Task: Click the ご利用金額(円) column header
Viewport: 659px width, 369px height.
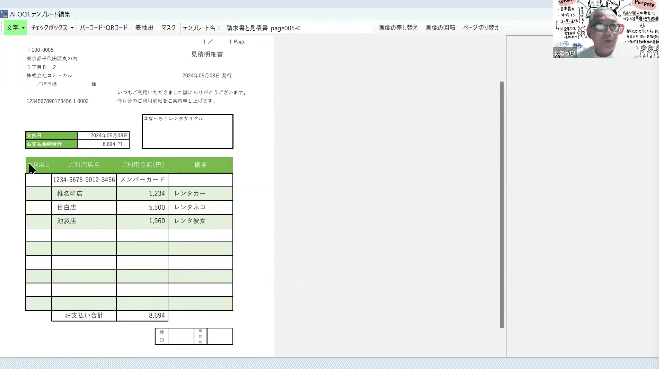Action: click(x=142, y=165)
